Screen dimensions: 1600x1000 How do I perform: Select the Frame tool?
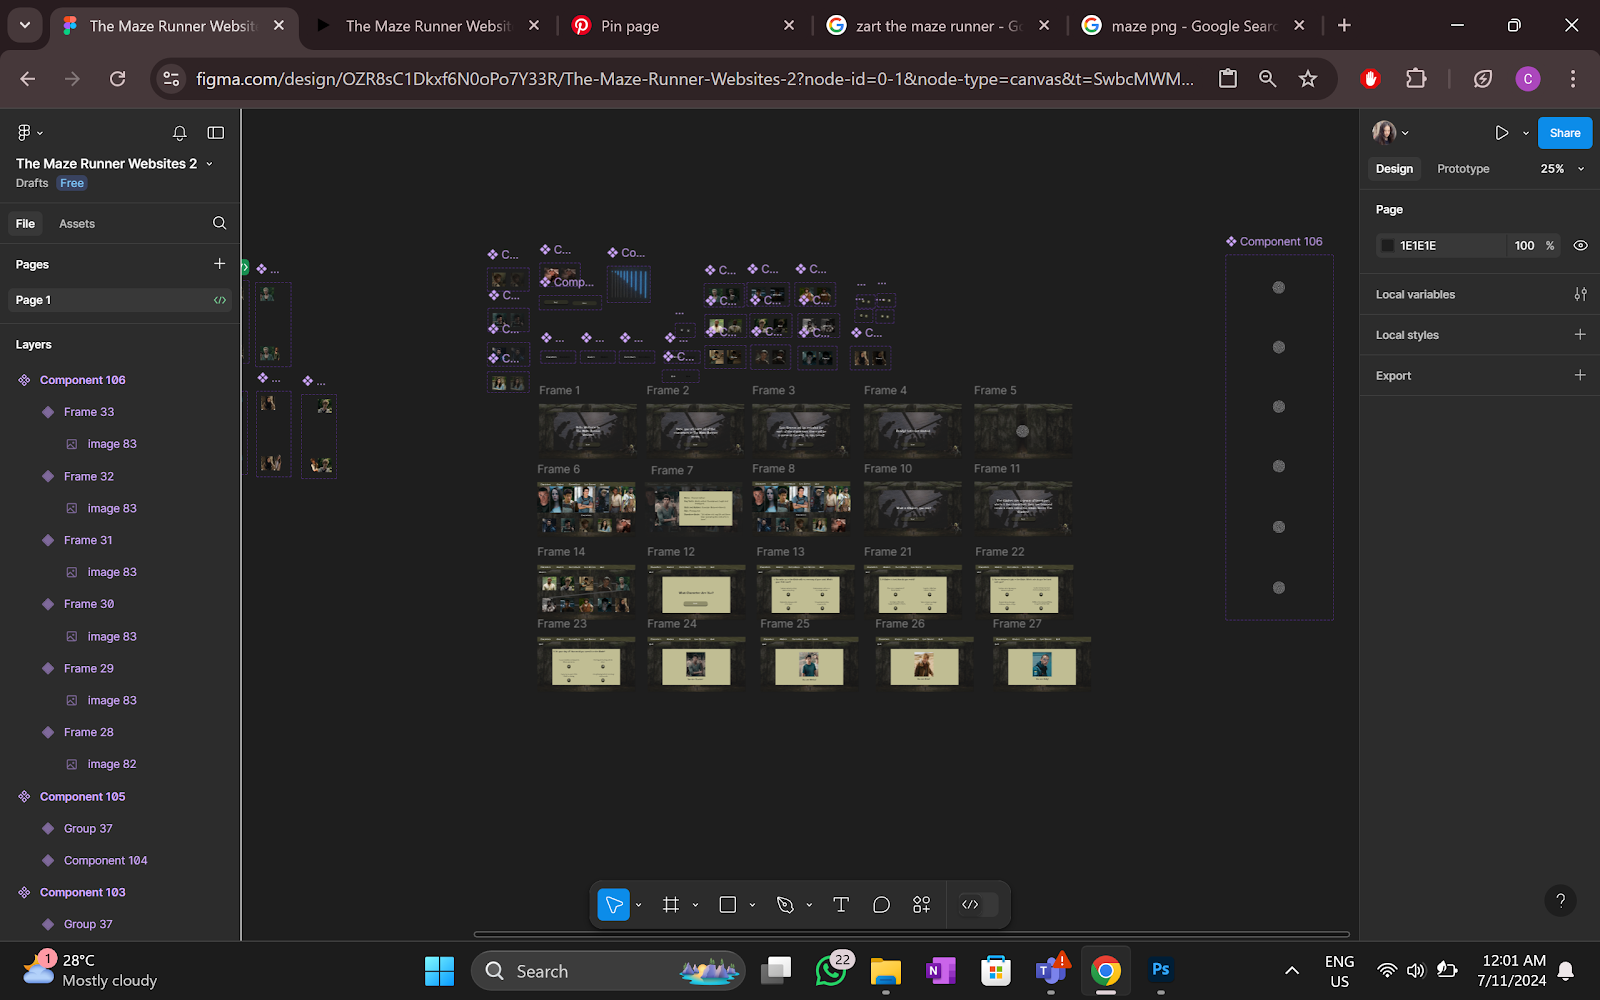(671, 905)
